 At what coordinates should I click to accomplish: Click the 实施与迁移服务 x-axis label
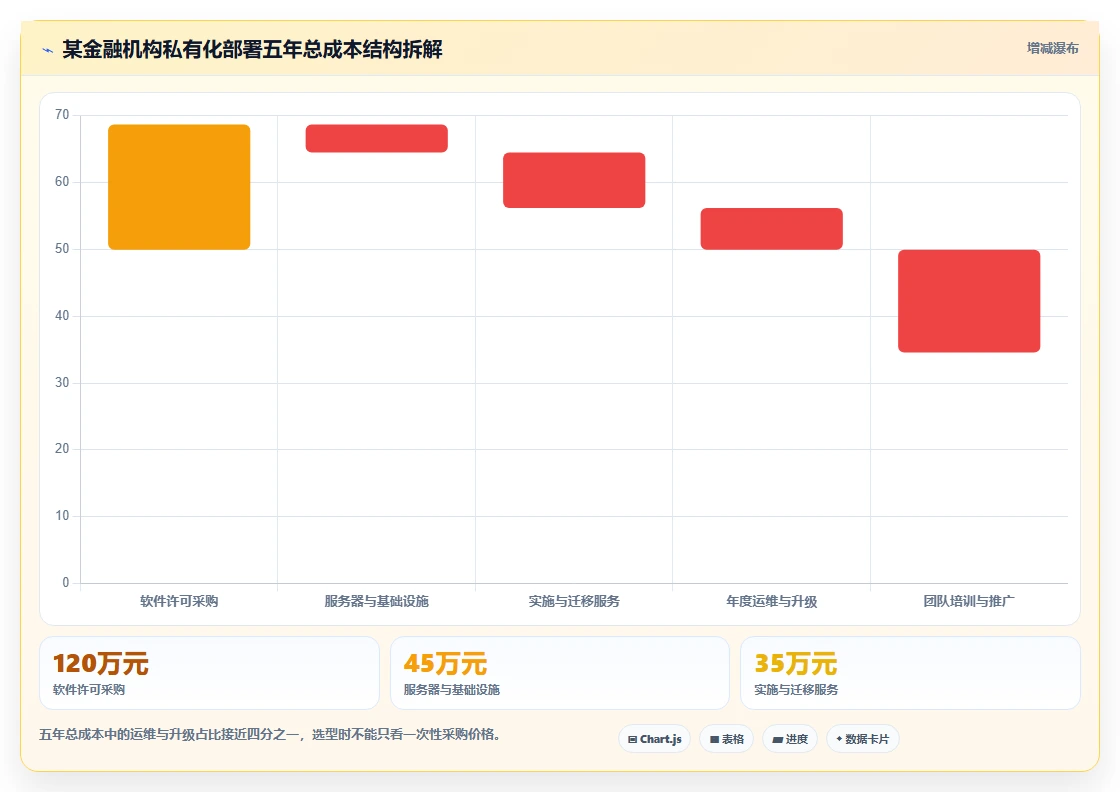click(x=574, y=601)
